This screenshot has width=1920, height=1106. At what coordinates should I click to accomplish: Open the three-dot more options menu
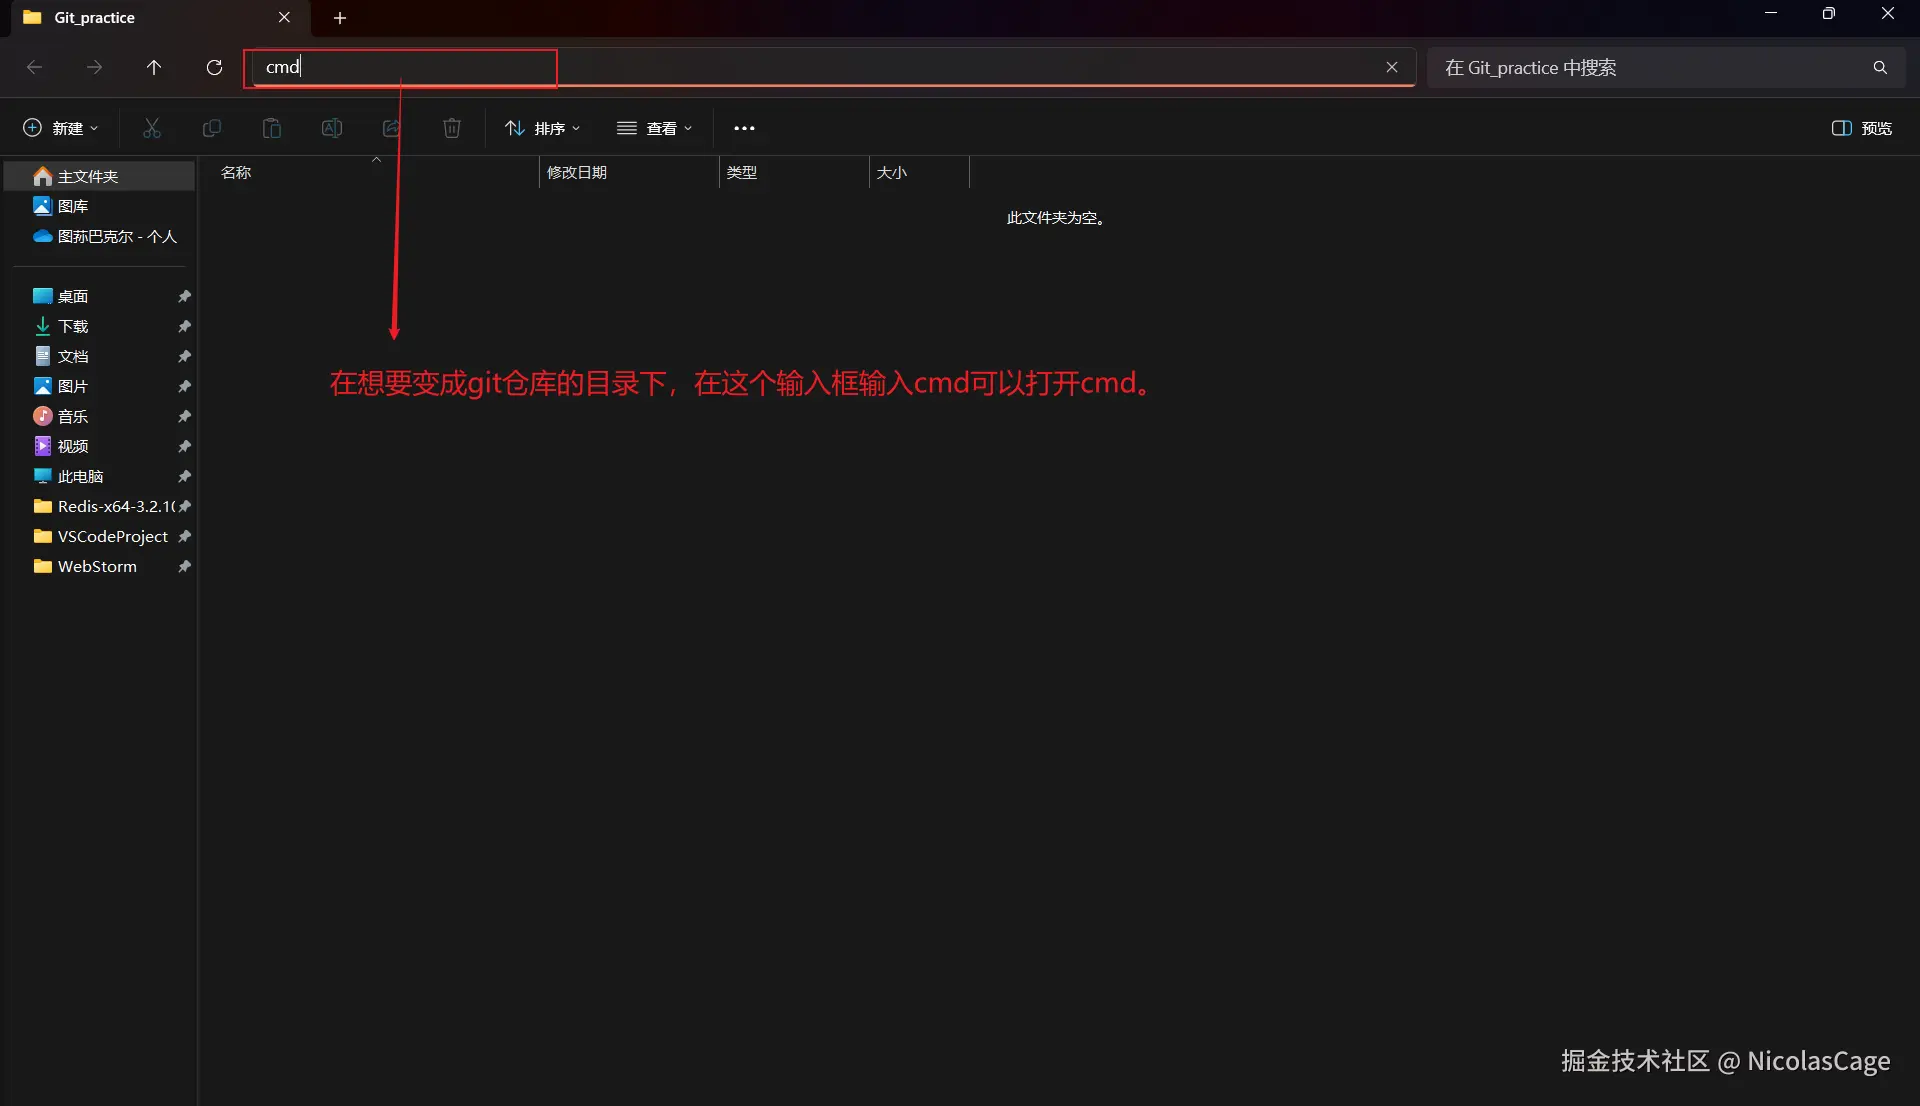pyautogui.click(x=744, y=128)
